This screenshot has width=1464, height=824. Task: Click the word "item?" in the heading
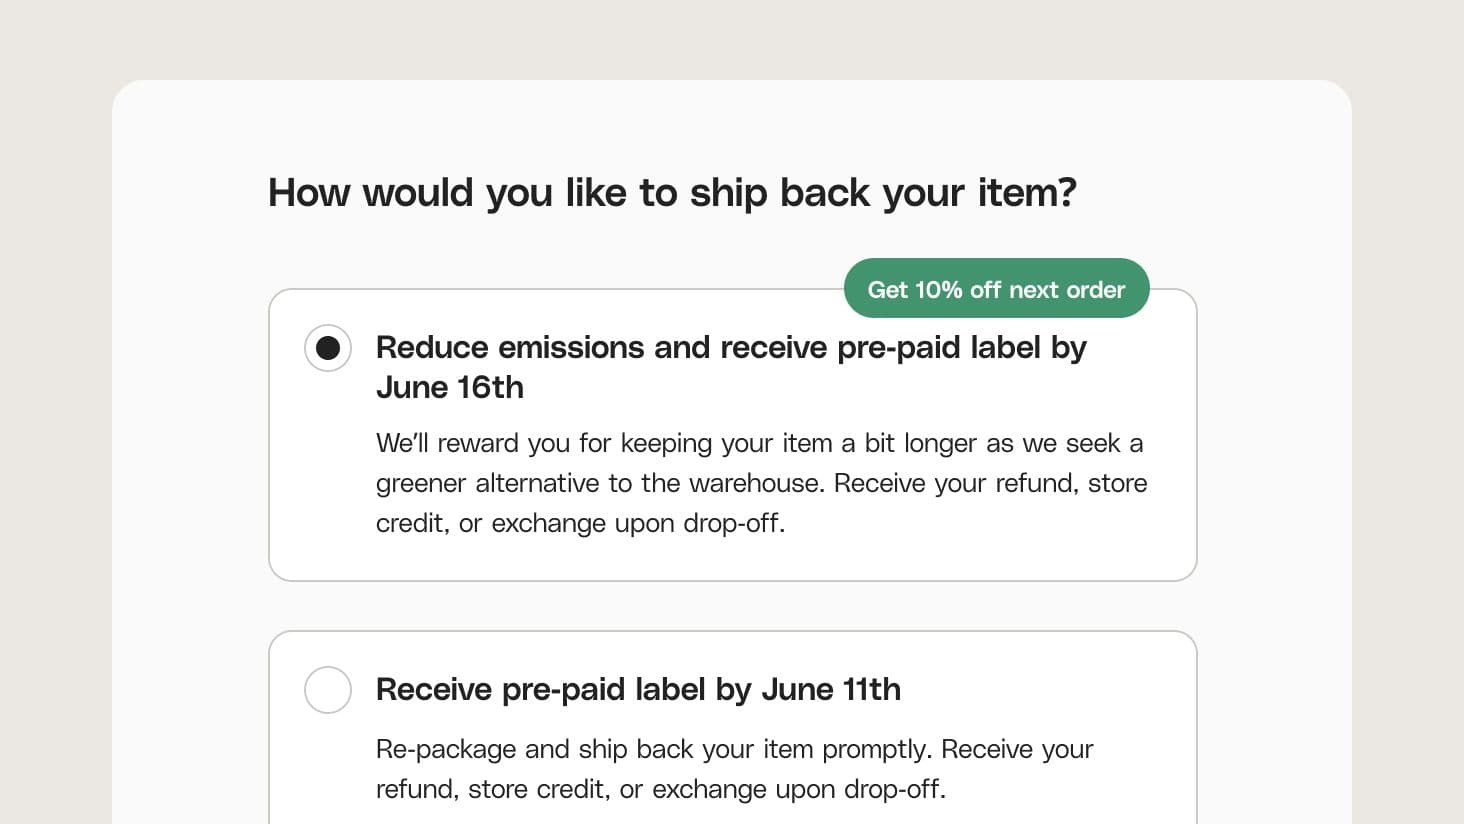pos(1027,193)
